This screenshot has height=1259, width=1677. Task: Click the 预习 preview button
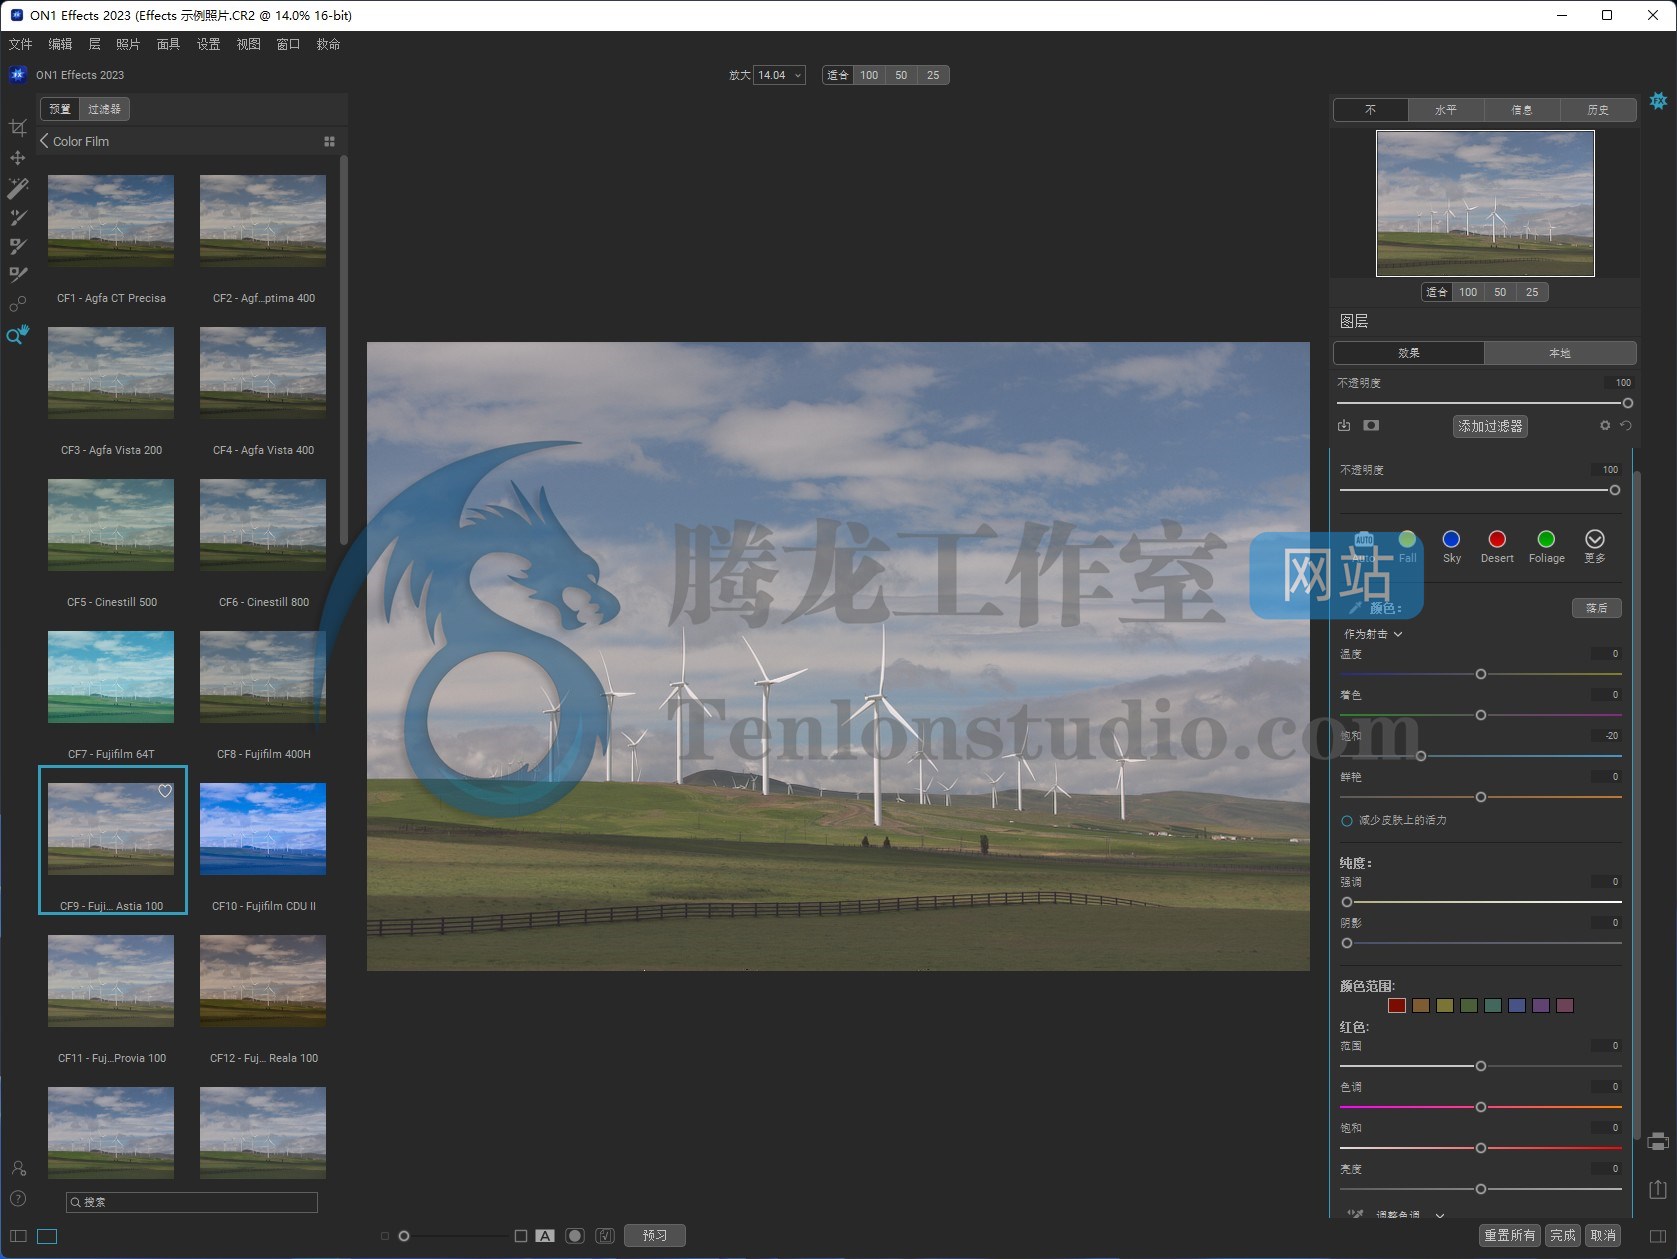655,1236
